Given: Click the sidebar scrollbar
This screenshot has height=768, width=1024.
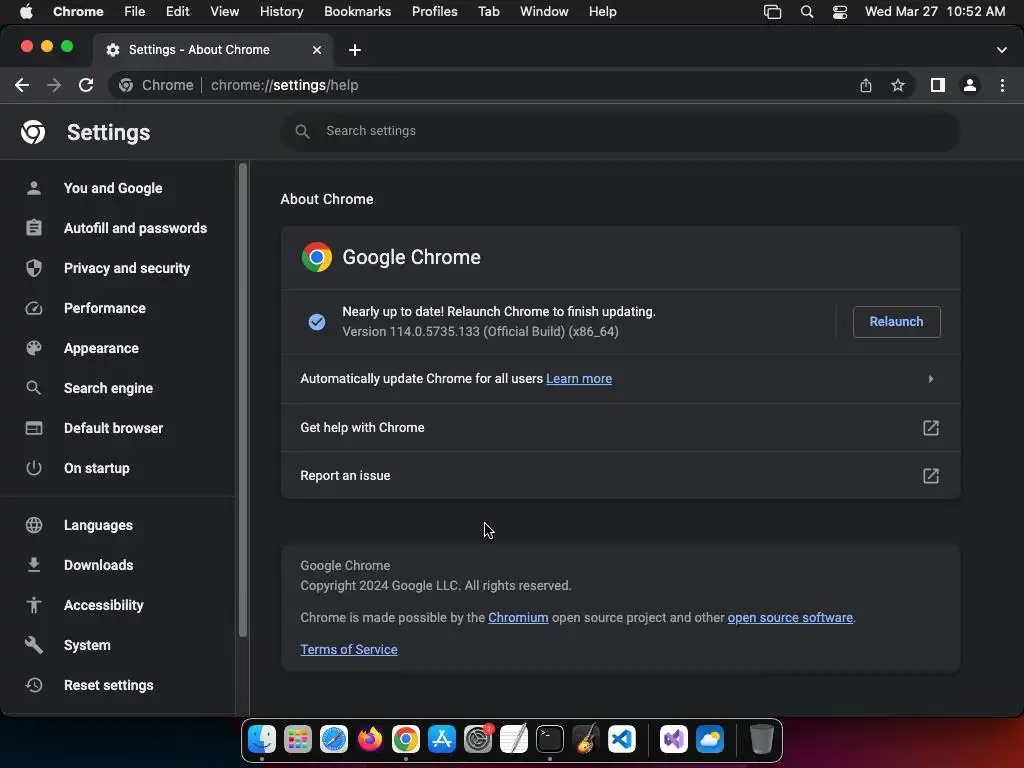Looking at the screenshot, I should tap(243, 400).
